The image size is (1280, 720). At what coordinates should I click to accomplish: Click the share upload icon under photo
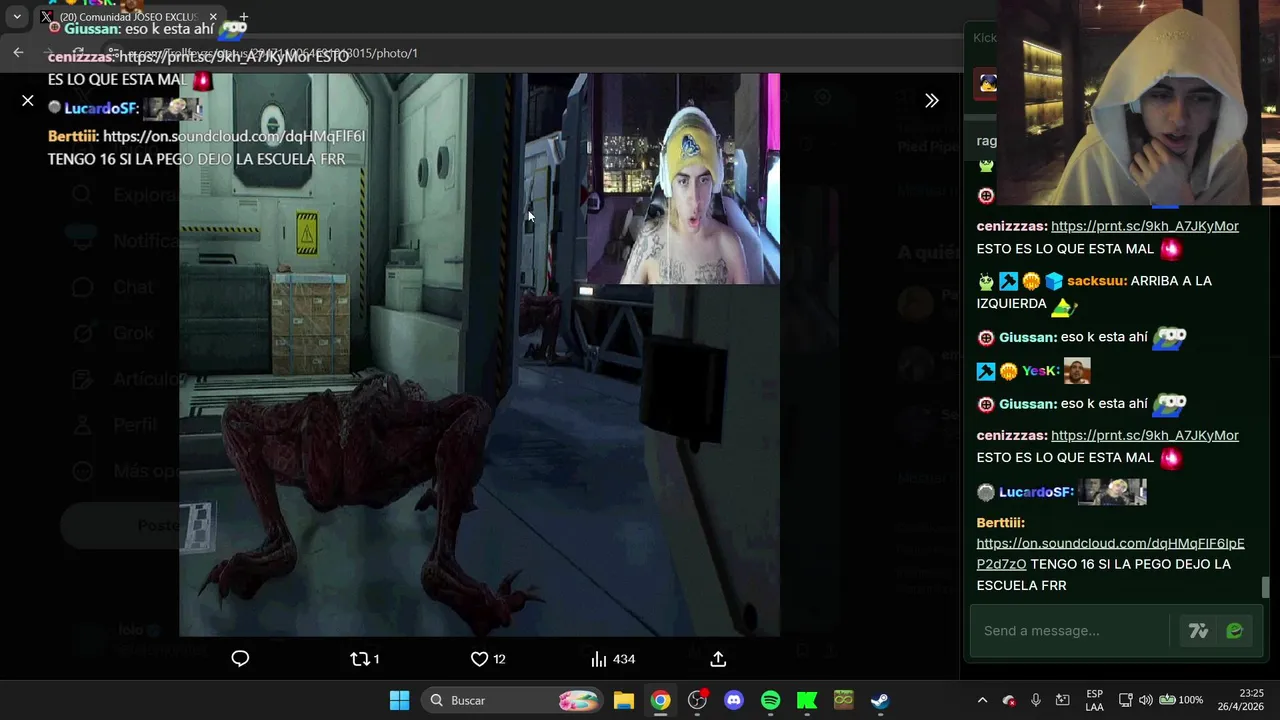pyautogui.click(x=718, y=659)
